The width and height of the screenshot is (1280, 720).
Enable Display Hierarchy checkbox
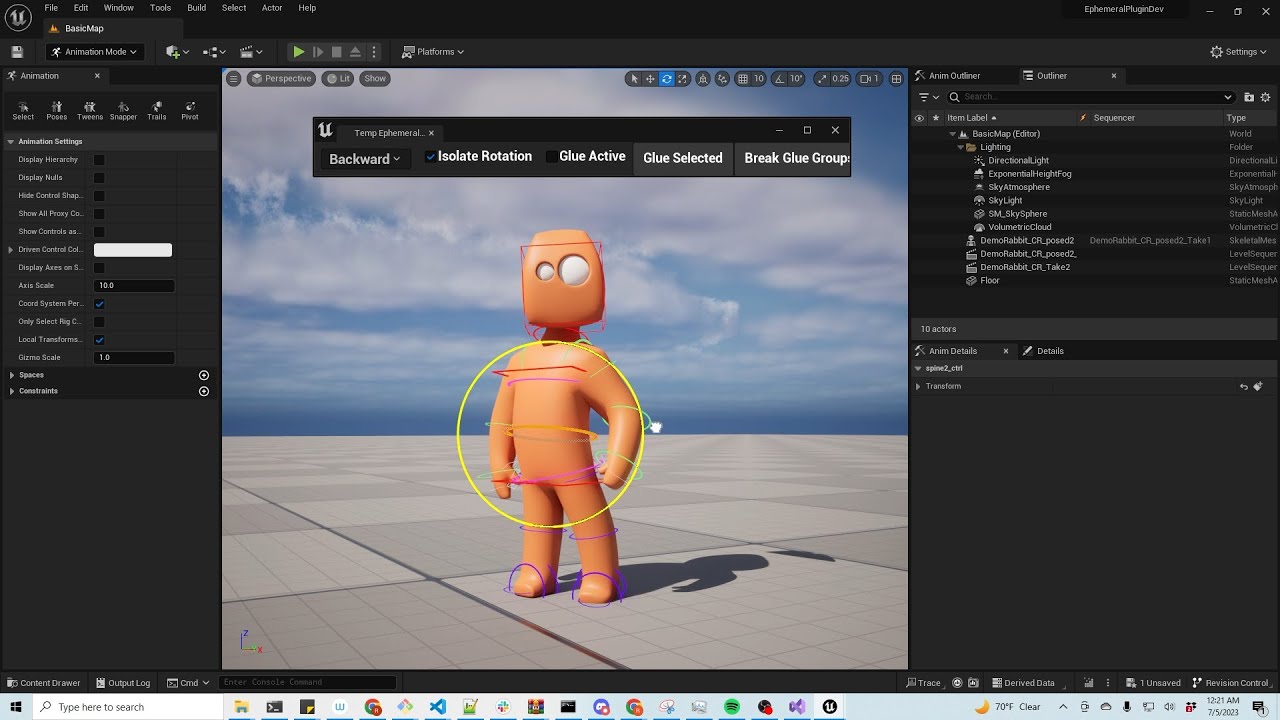pos(99,160)
